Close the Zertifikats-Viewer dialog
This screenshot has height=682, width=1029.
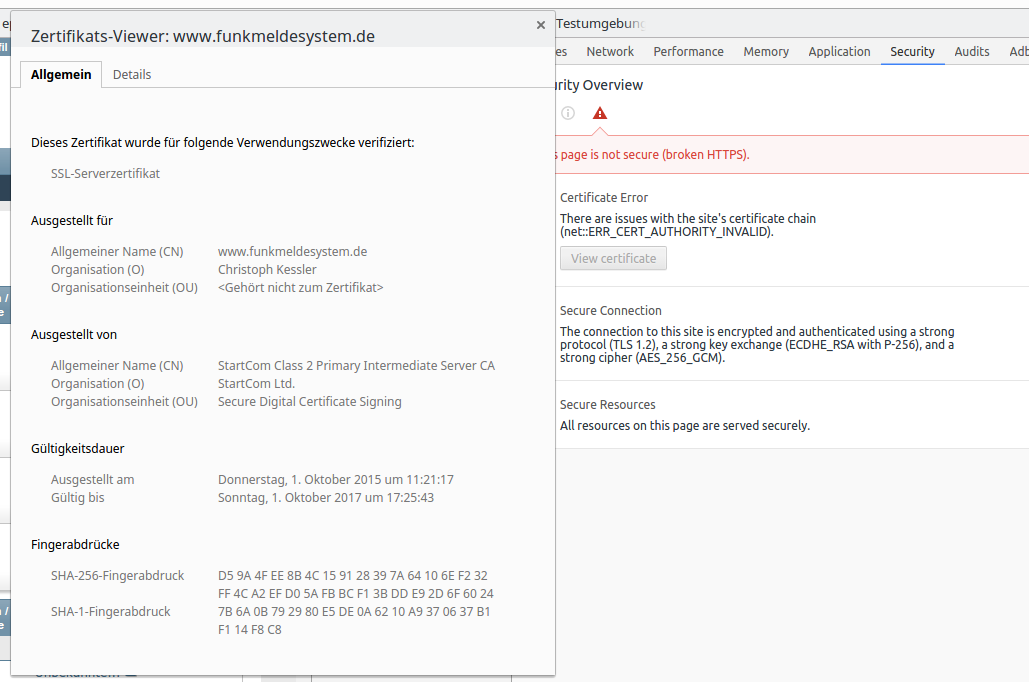[541, 25]
